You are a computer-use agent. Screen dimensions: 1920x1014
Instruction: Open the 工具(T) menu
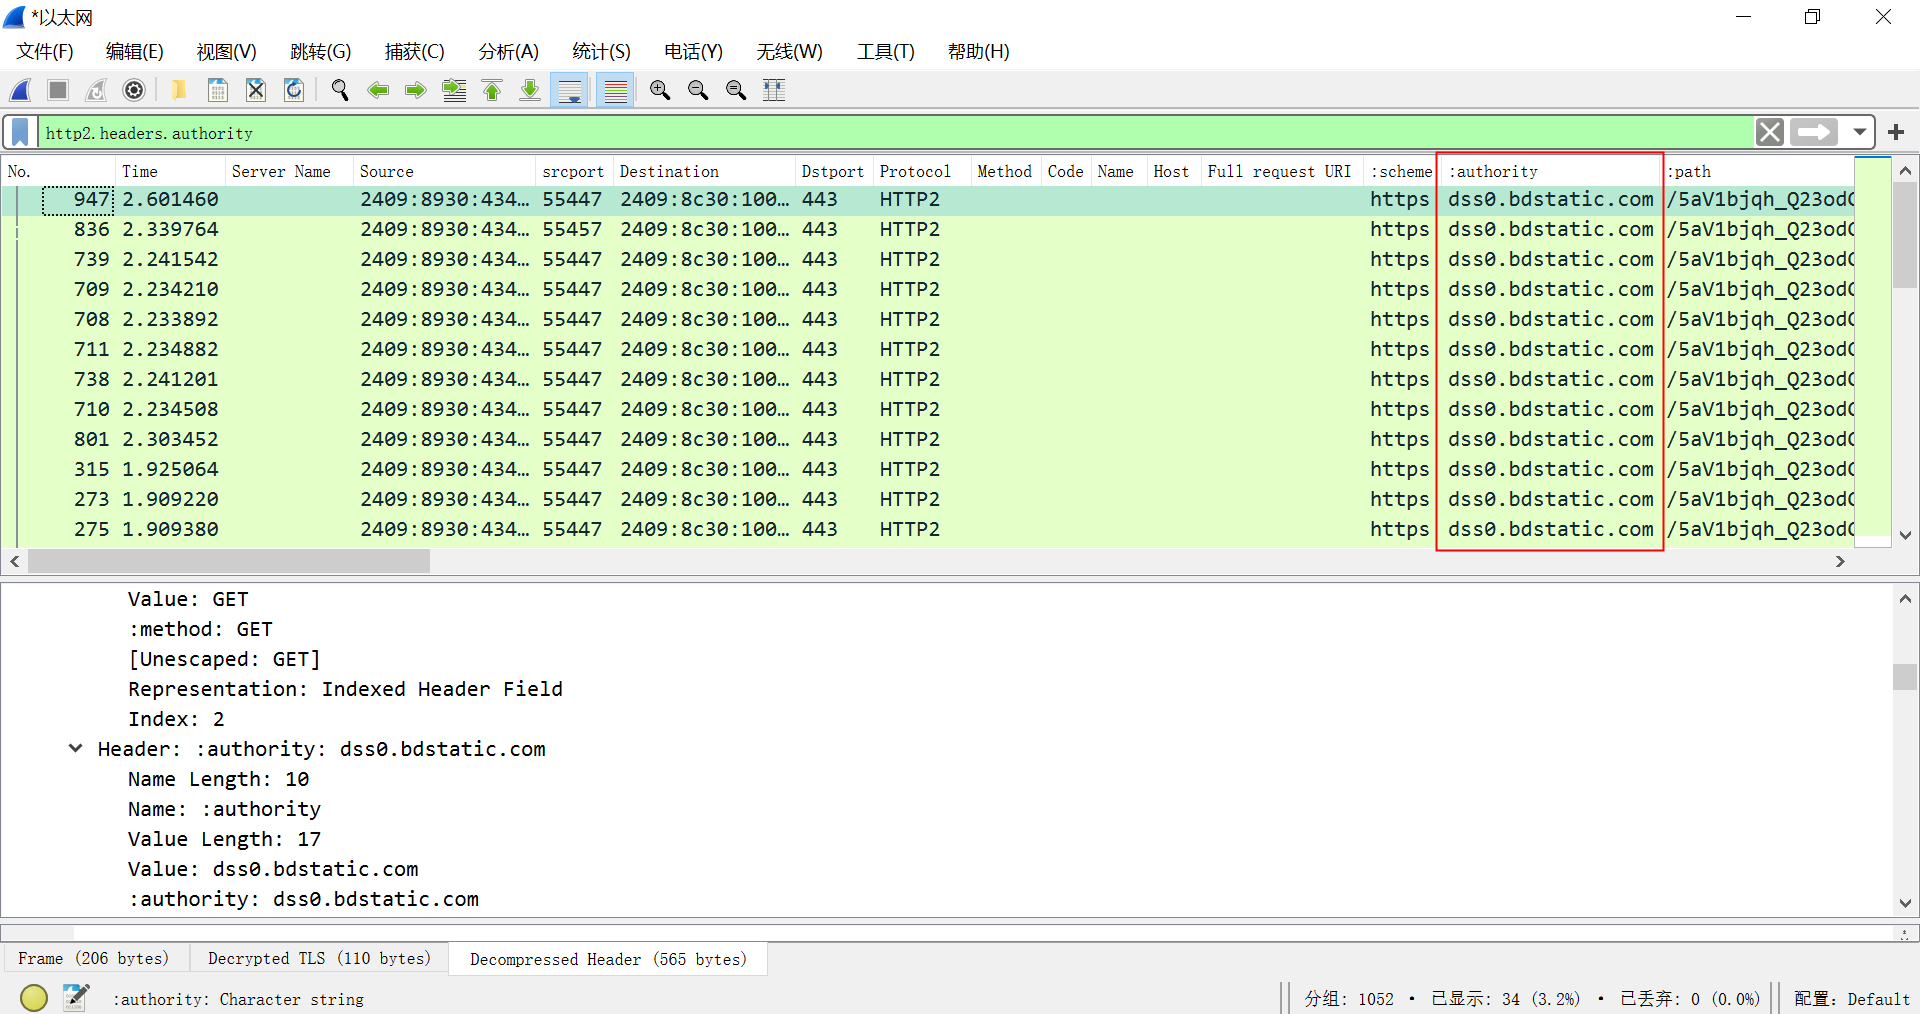(x=886, y=52)
